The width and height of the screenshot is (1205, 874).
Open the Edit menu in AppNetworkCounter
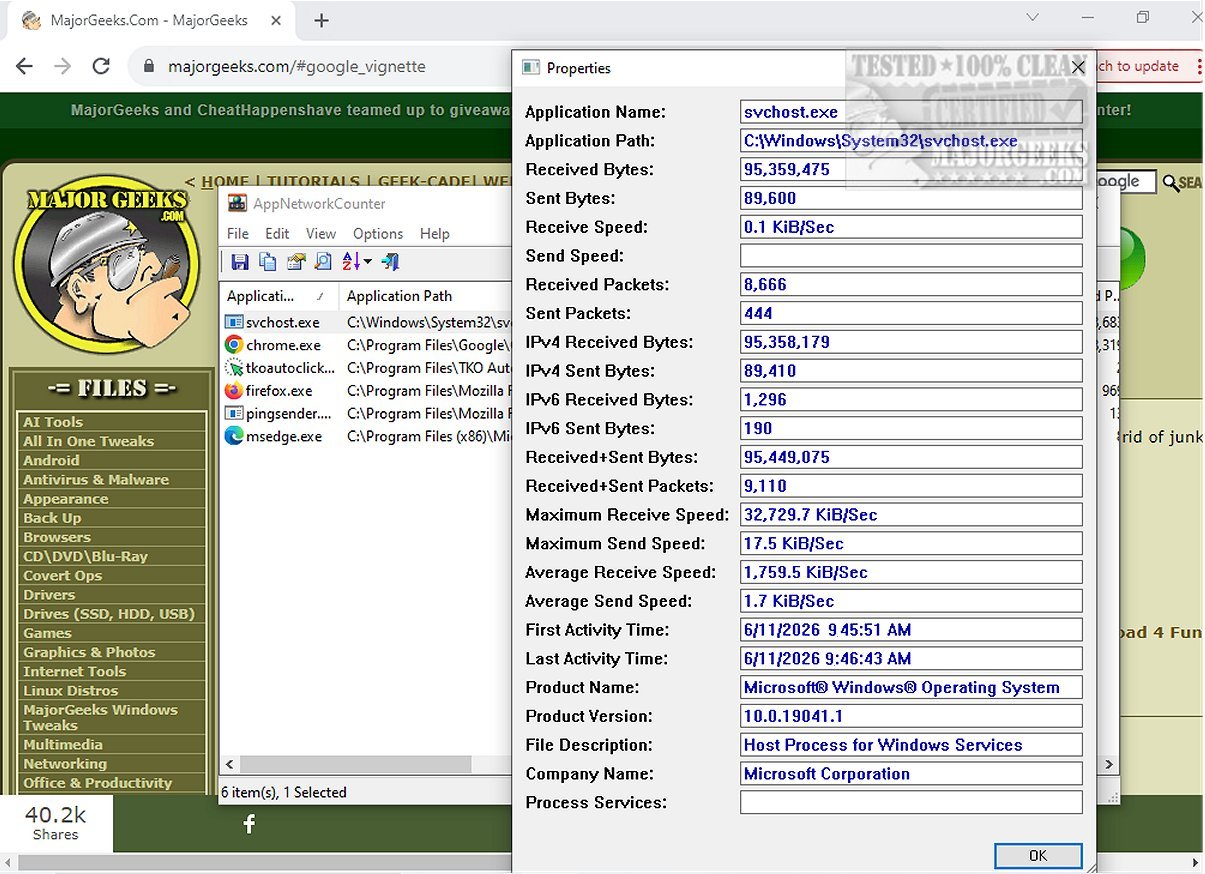point(277,233)
